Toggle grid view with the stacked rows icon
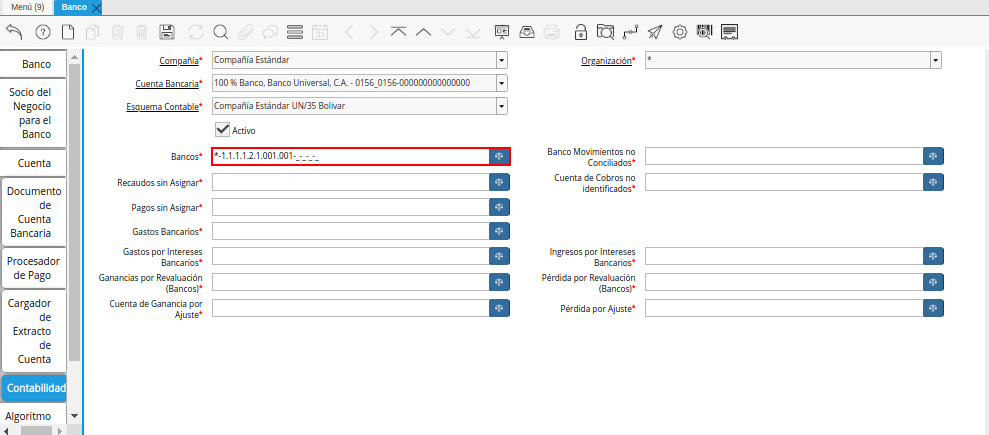This screenshot has height=435, width=989. tap(295, 32)
